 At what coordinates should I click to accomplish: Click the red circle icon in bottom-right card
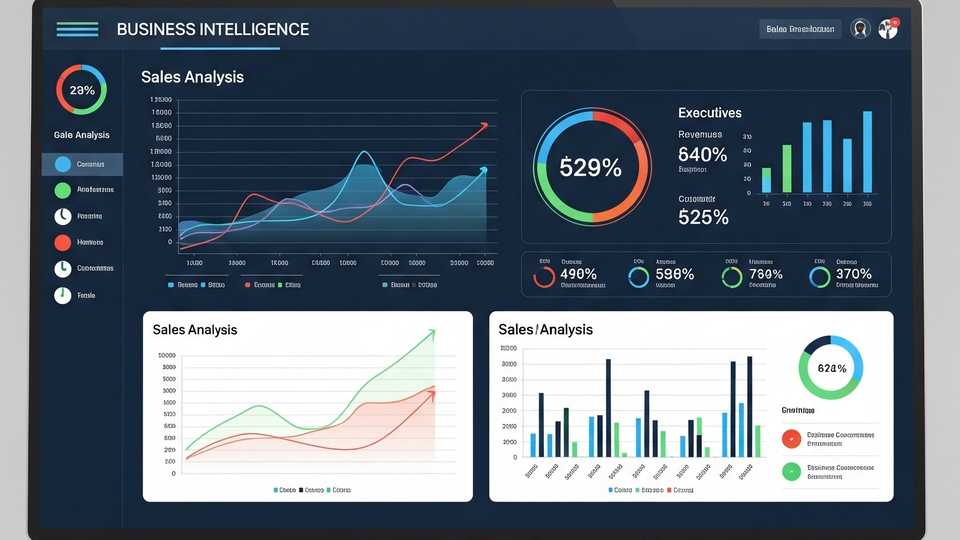pyautogui.click(x=791, y=438)
